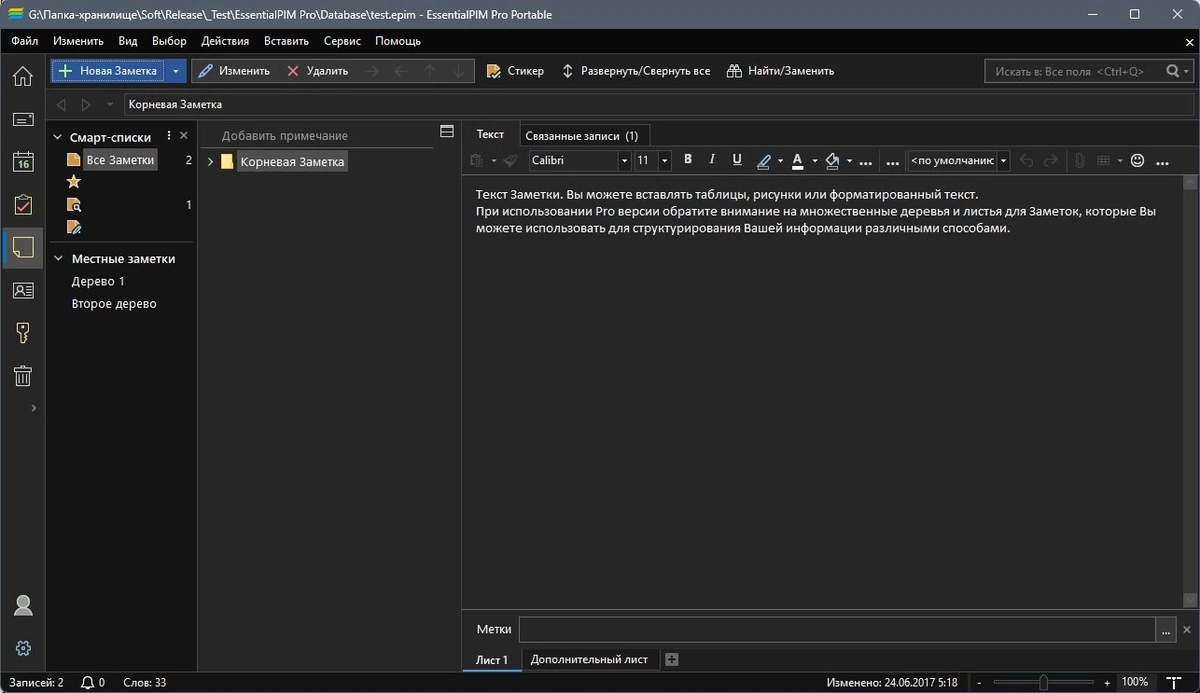
Task: Toggle italic formatting
Action: point(712,160)
